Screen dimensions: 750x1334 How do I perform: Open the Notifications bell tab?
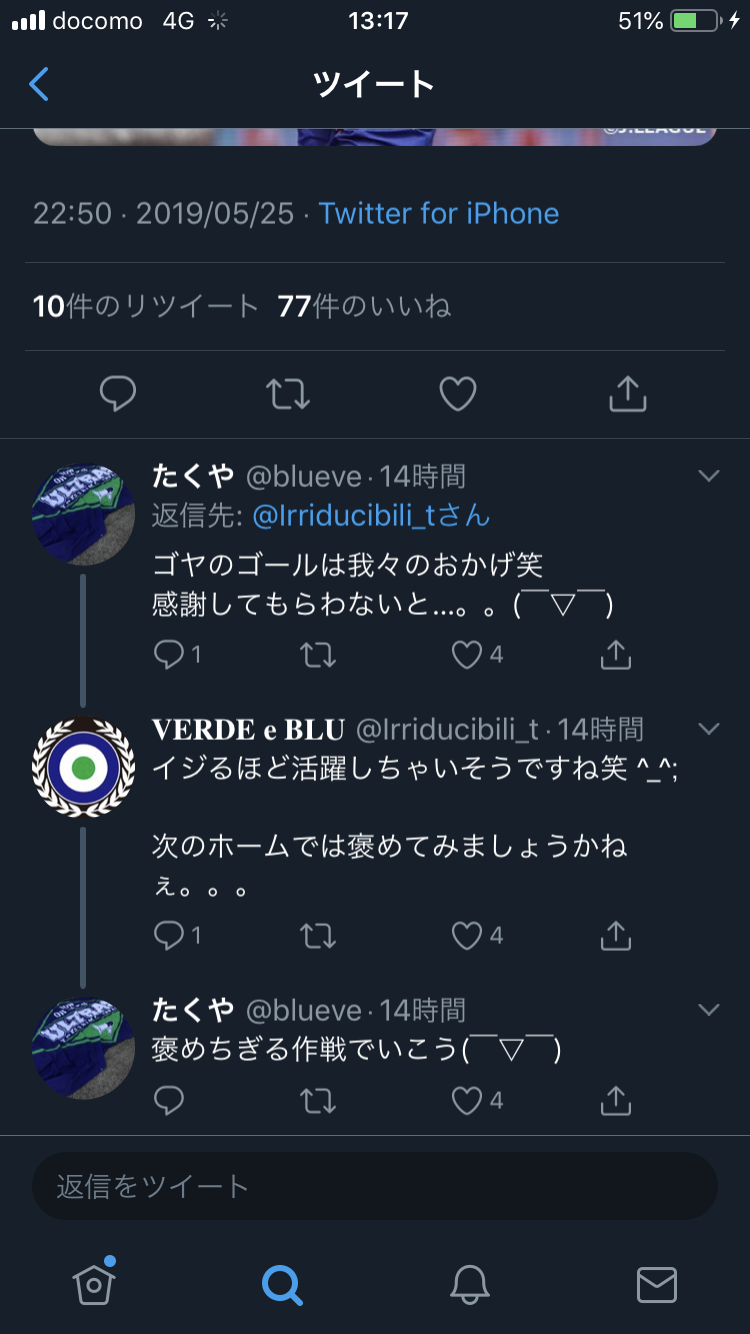(x=469, y=1284)
